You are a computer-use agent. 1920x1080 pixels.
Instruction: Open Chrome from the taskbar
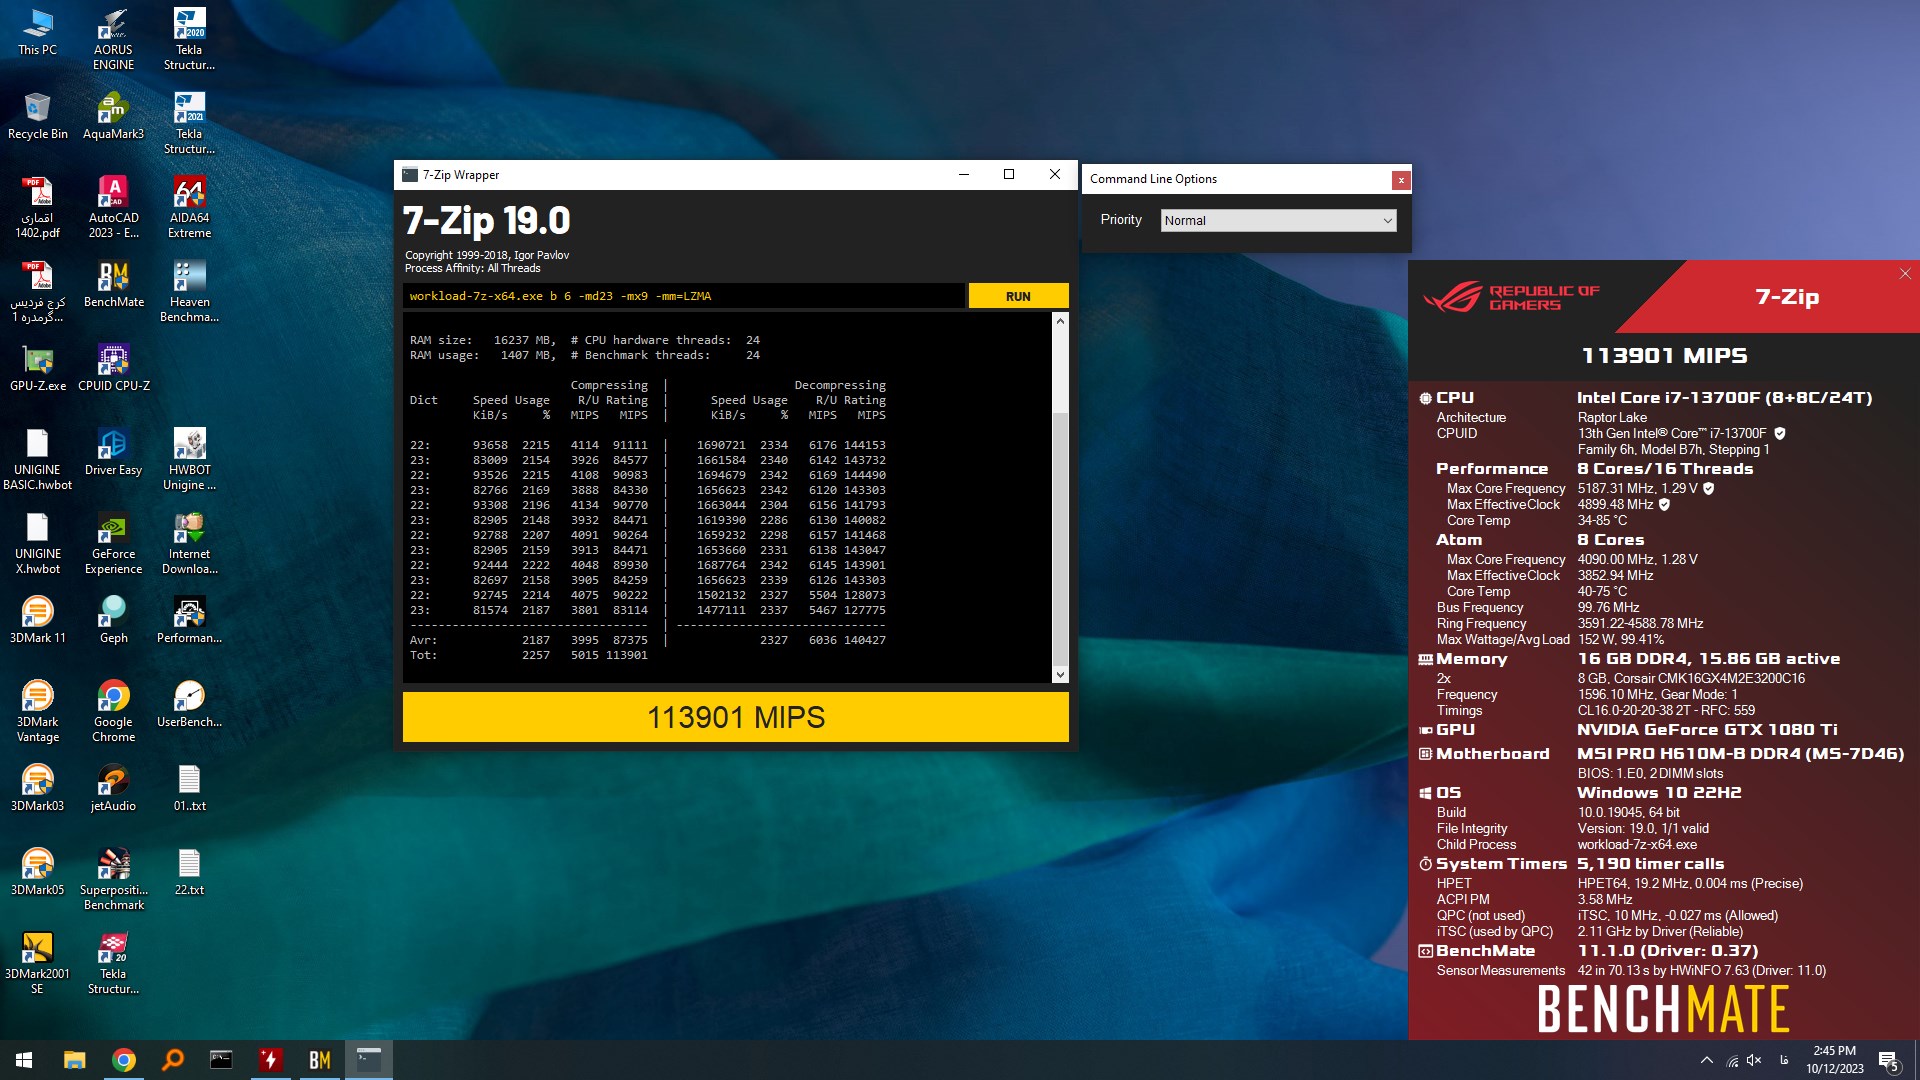[124, 1060]
